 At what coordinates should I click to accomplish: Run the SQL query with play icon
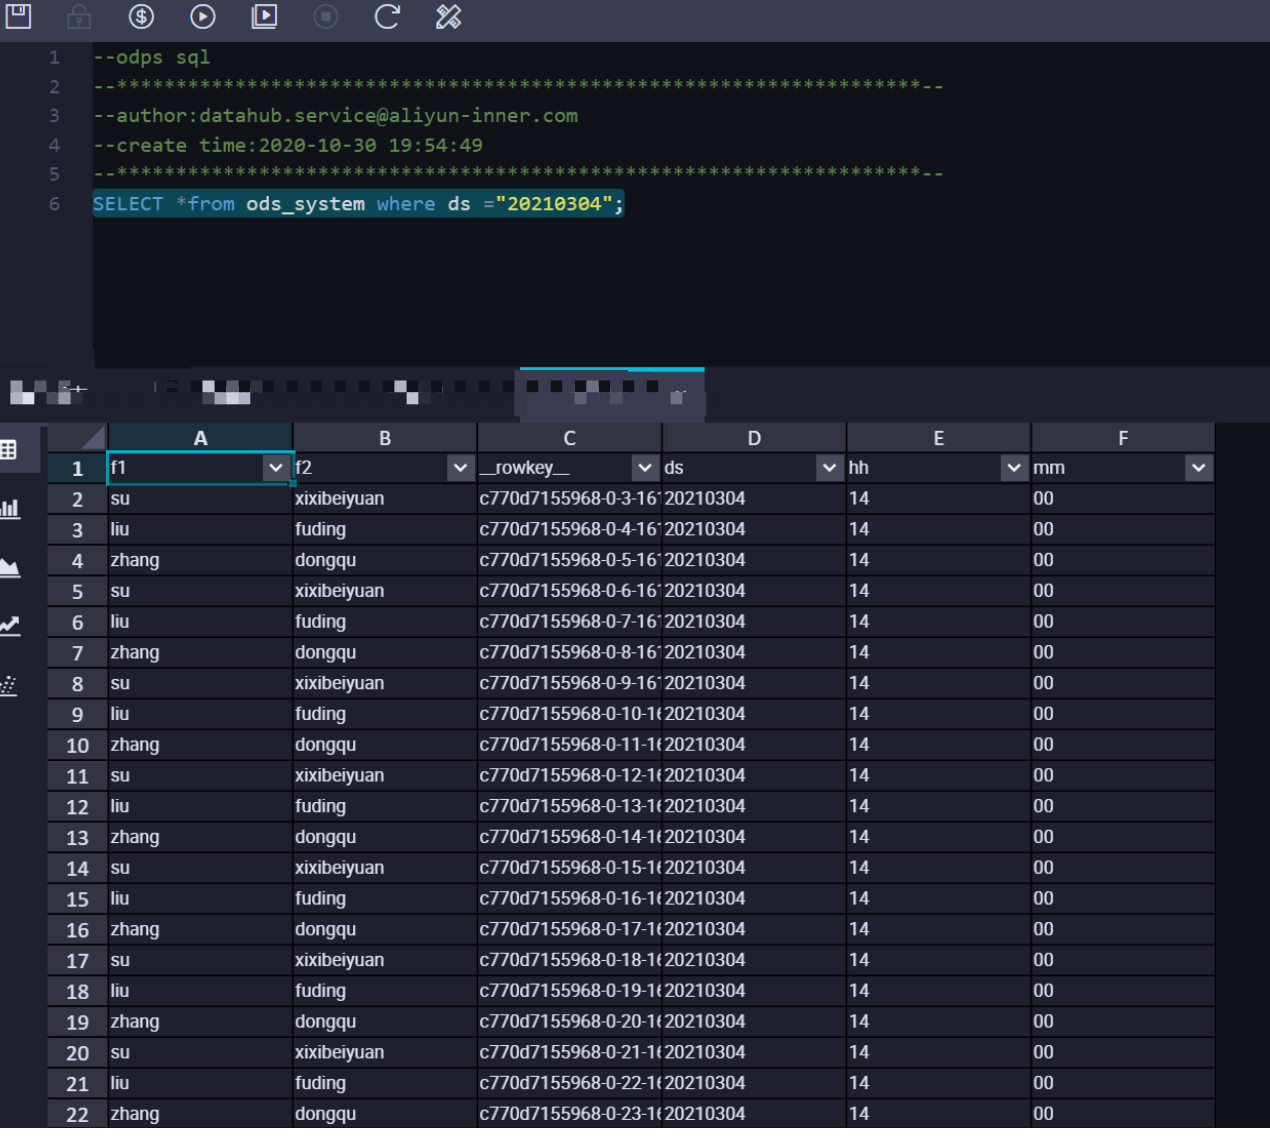[202, 16]
